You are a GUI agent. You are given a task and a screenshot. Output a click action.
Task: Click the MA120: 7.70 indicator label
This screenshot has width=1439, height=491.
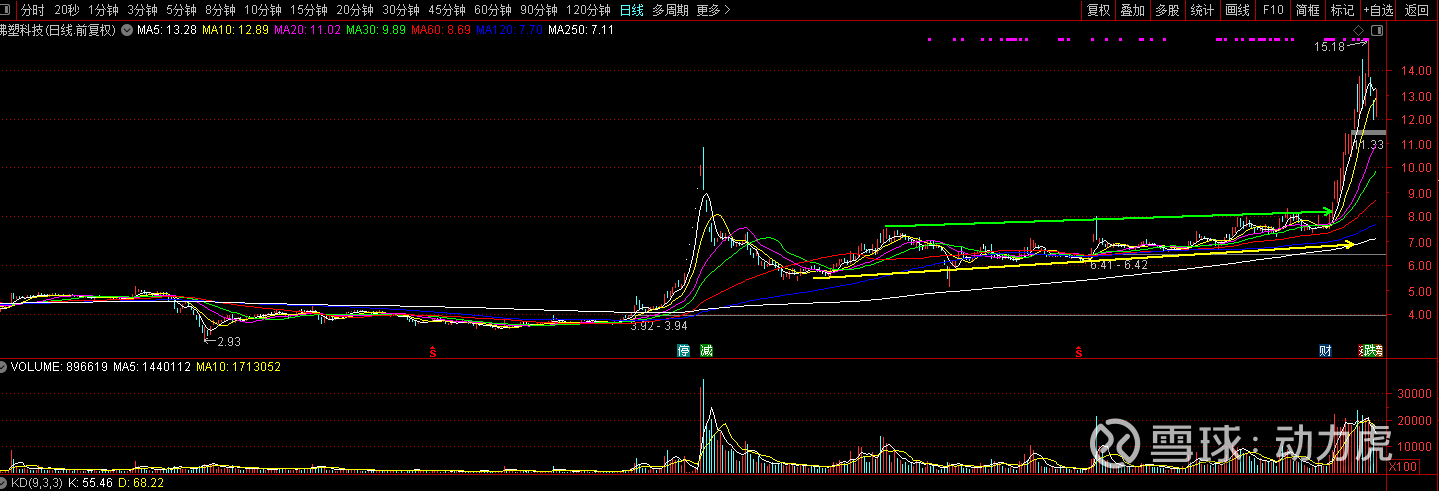point(509,30)
